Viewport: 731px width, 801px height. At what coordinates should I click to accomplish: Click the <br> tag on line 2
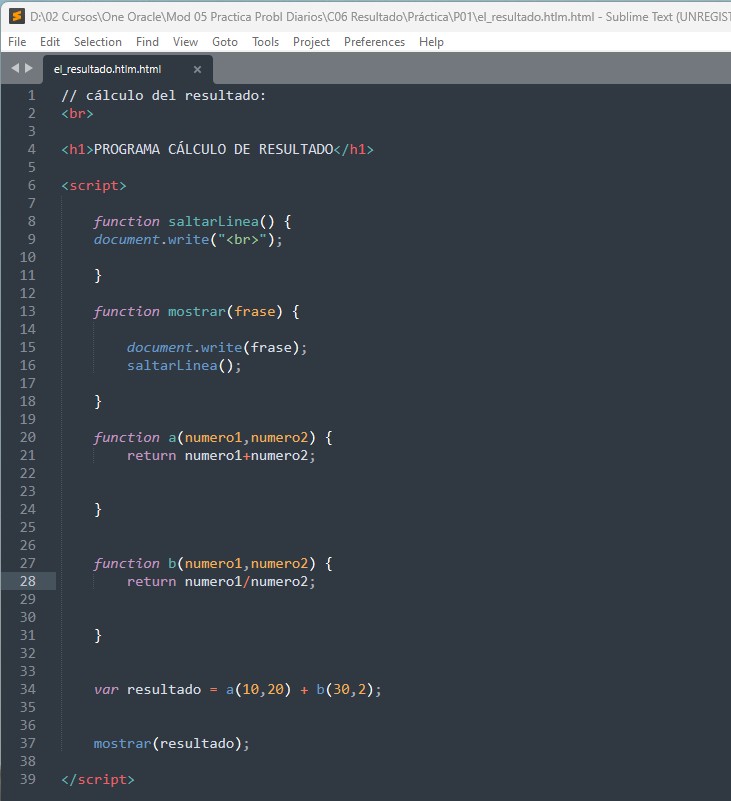[77, 113]
